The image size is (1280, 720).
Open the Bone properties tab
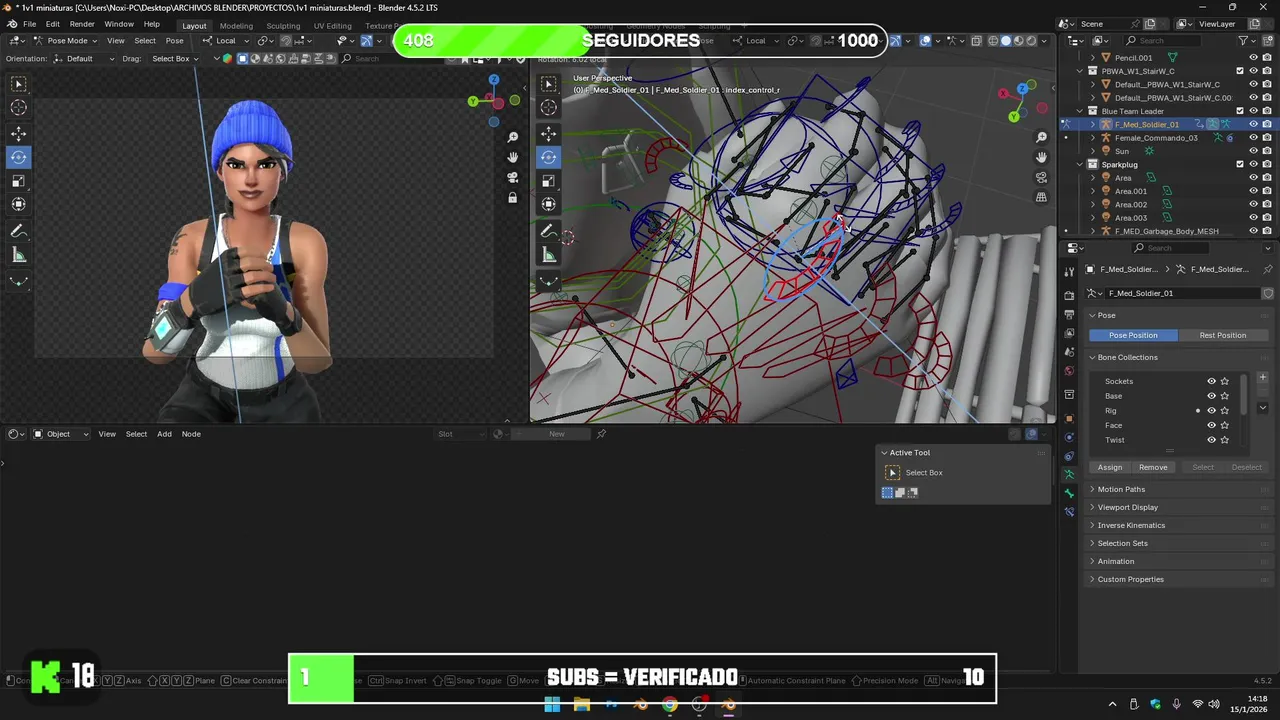tap(1069, 493)
